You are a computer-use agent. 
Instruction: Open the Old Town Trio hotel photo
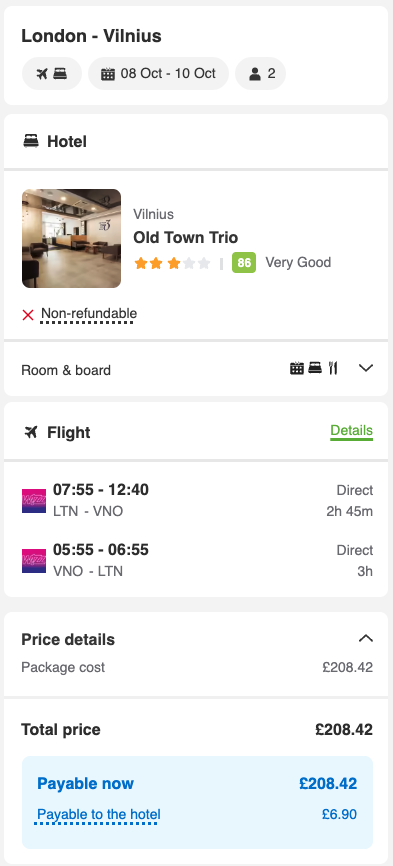coord(71,239)
